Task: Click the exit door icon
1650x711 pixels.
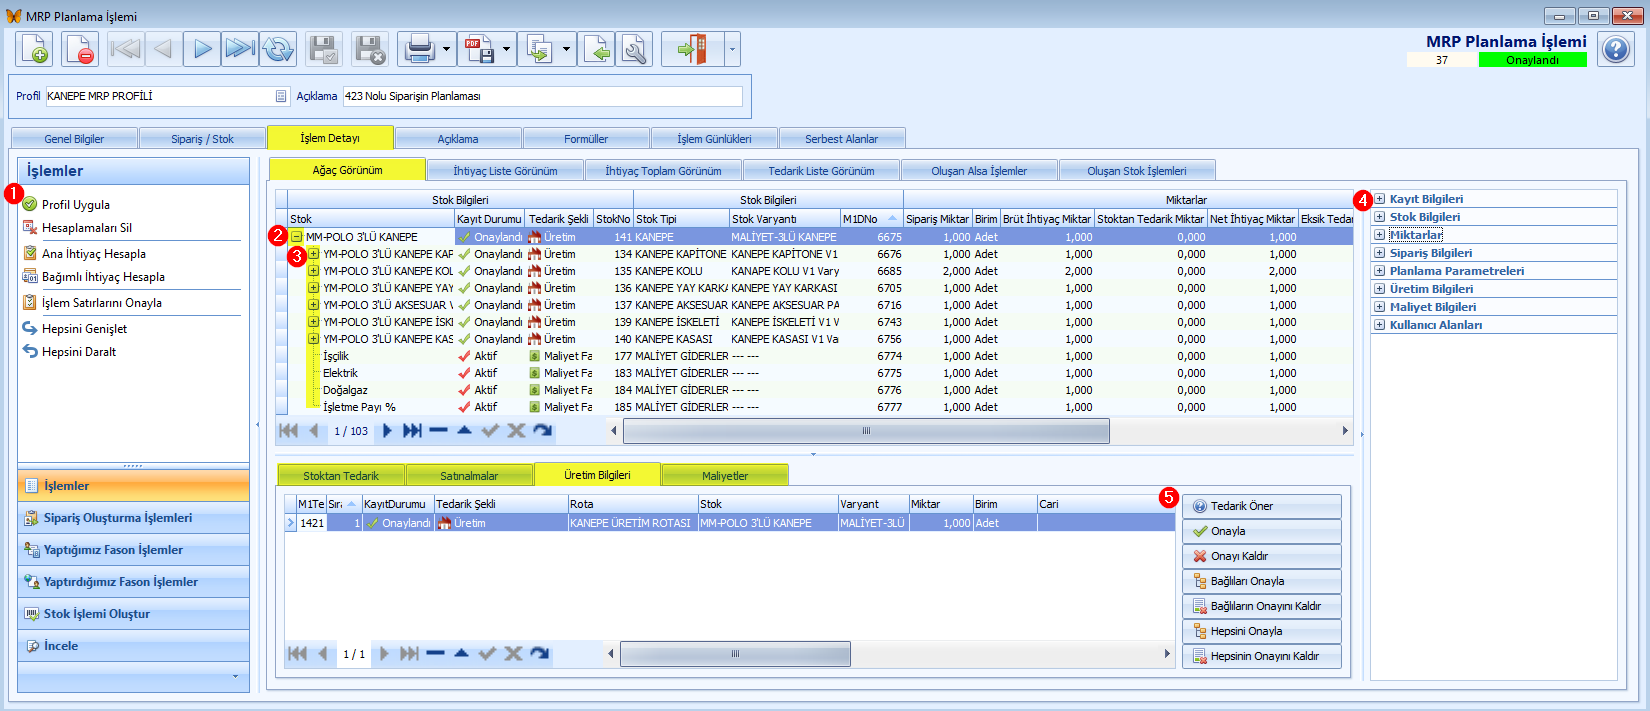Action: click(692, 49)
